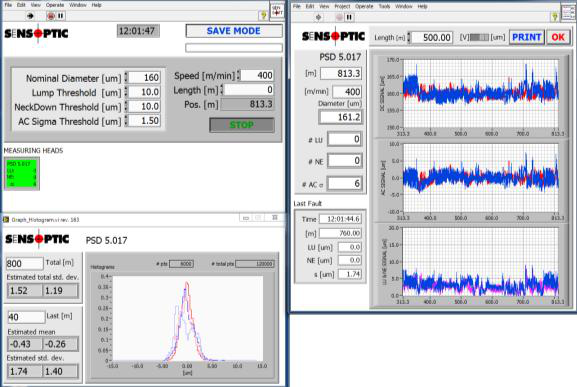Click Last Fault Time value 12:01:44.6
Image resolution: width=577 pixels, height=387 pixels.
[x=340, y=219]
